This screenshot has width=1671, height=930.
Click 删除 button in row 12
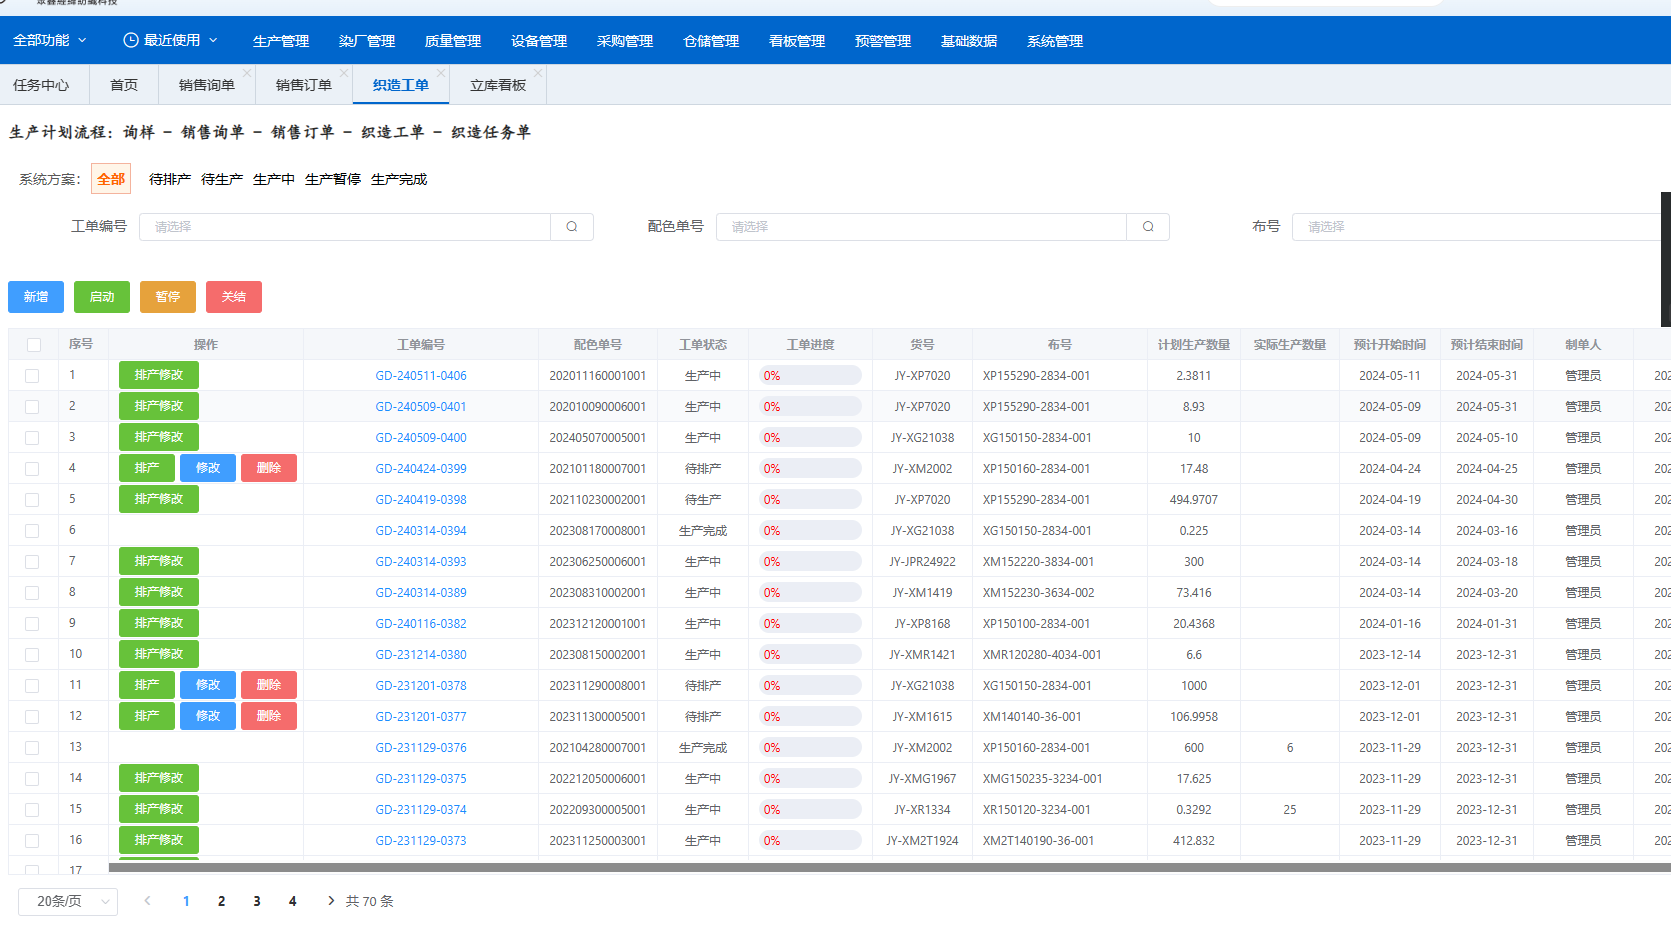pos(269,716)
